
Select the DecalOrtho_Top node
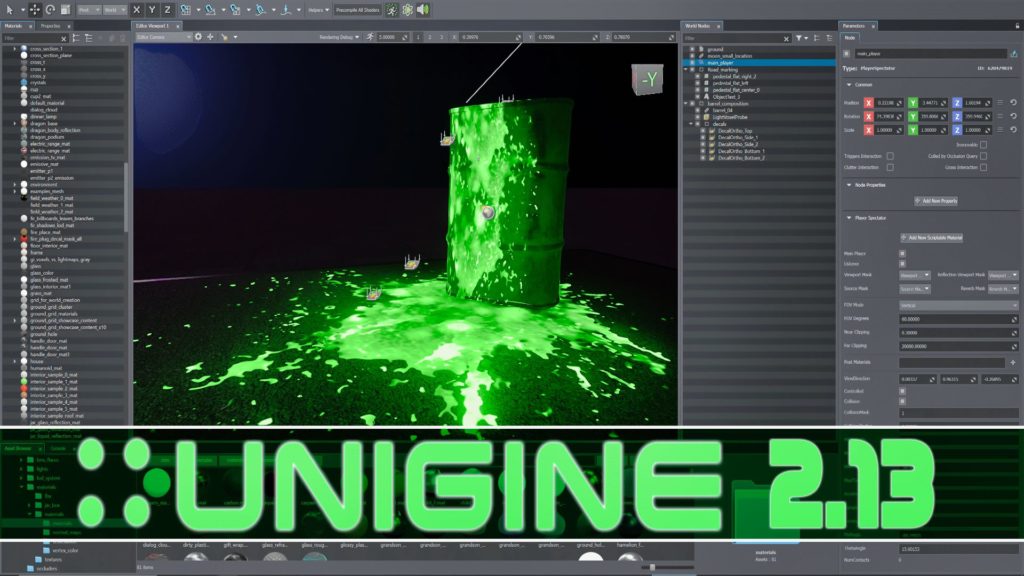pos(735,131)
